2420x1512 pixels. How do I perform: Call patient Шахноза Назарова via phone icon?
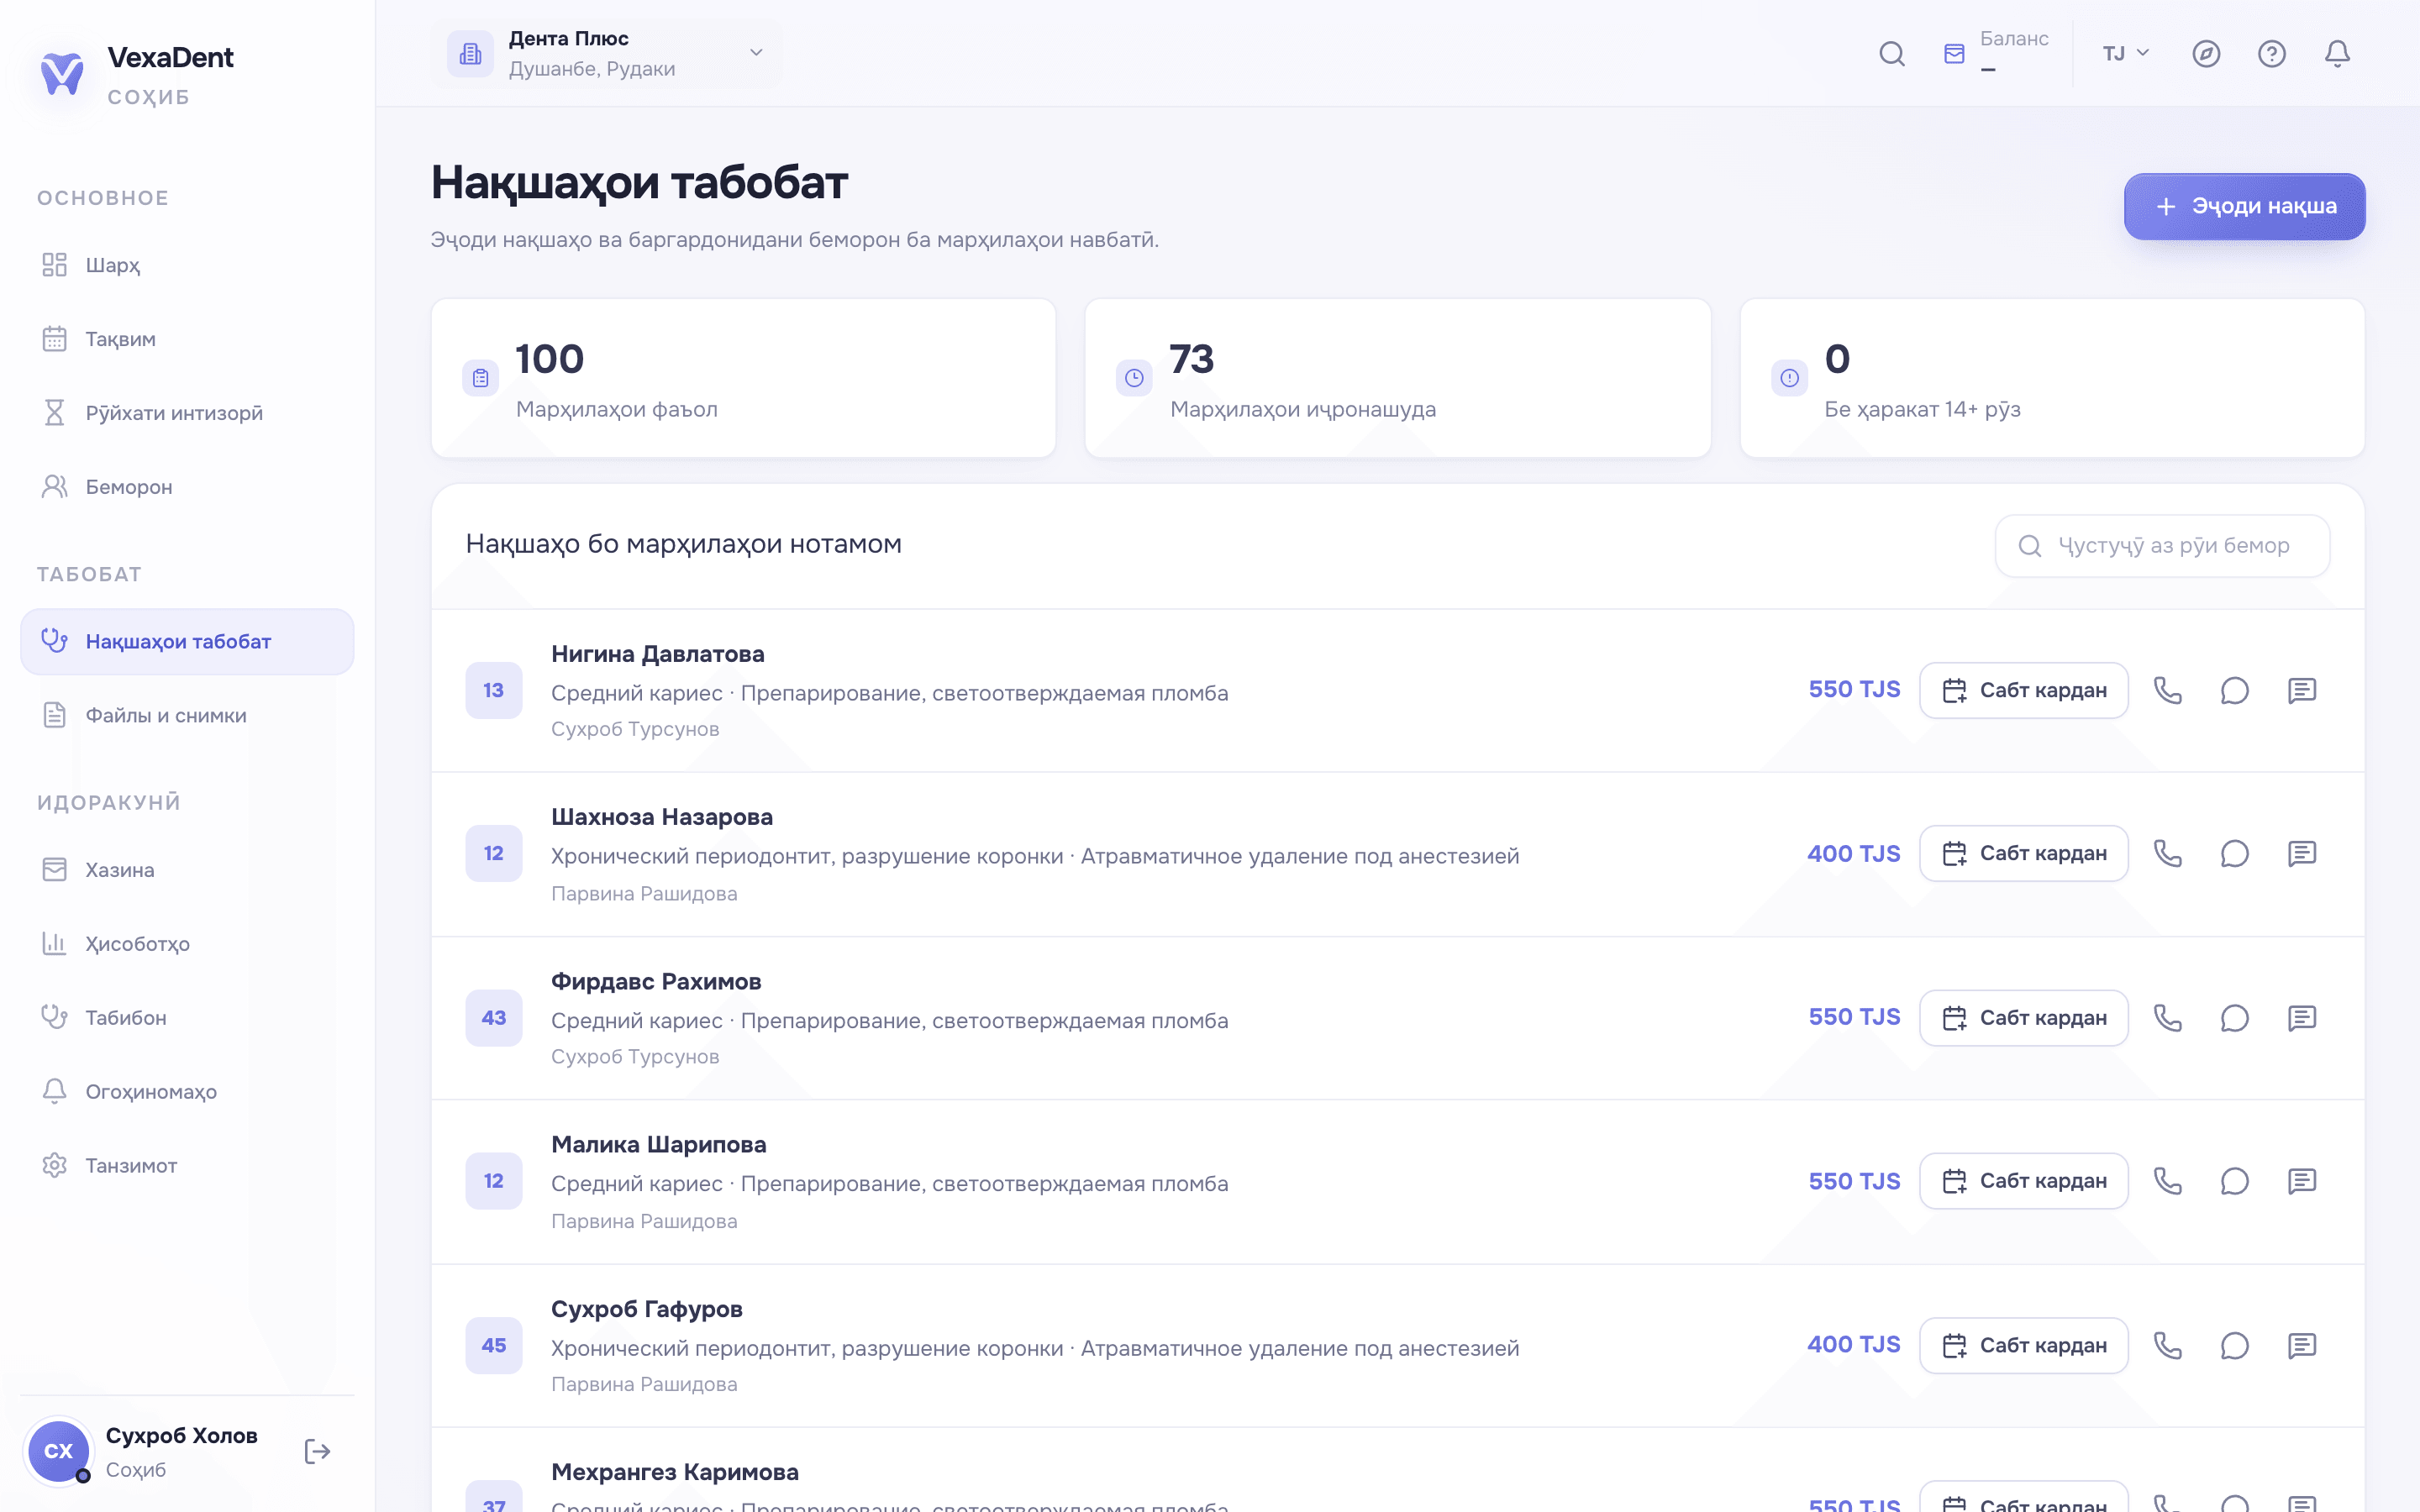[2167, 853]
